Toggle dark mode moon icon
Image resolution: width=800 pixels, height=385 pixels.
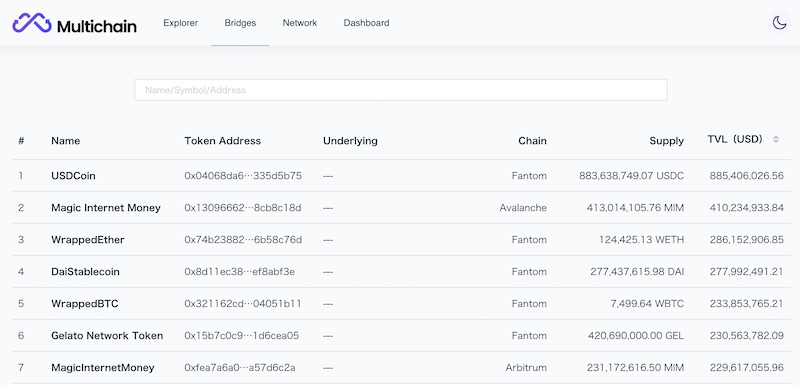779,23
